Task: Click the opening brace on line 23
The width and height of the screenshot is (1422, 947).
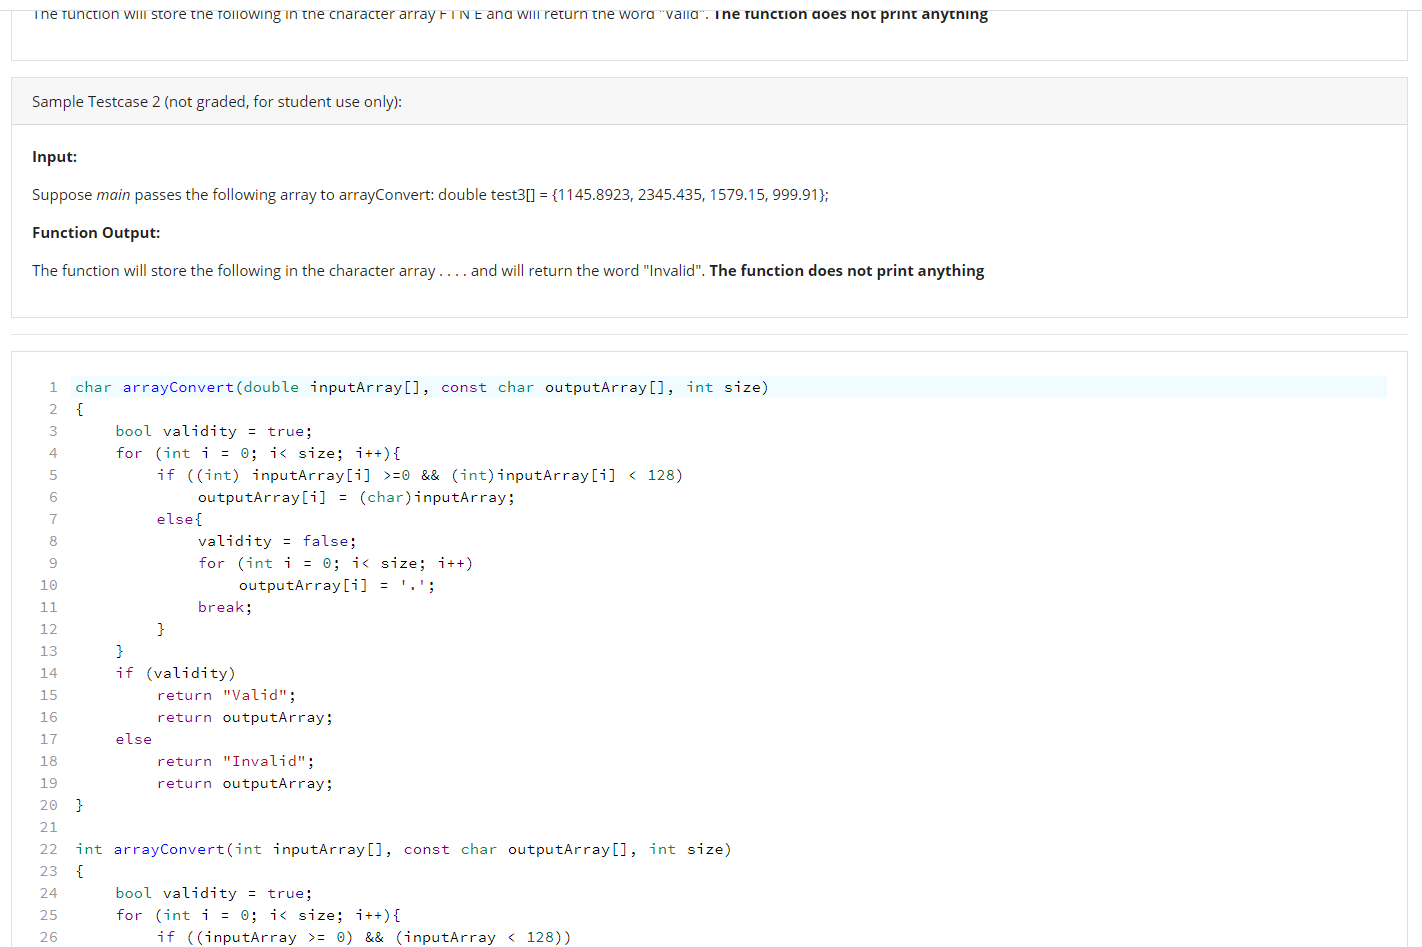Action: point(80,871)
